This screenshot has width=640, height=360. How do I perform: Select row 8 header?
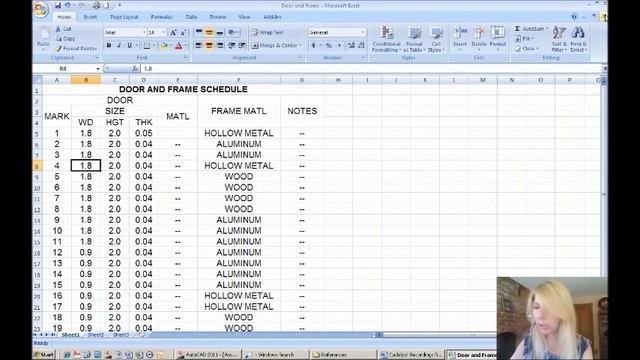tap(37, 166)
